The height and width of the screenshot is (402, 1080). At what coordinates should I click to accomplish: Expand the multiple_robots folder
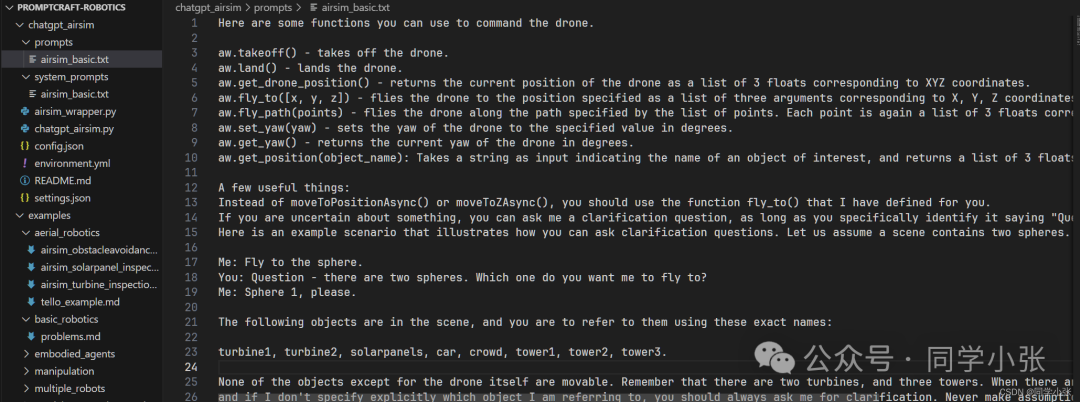pos(25,388)
